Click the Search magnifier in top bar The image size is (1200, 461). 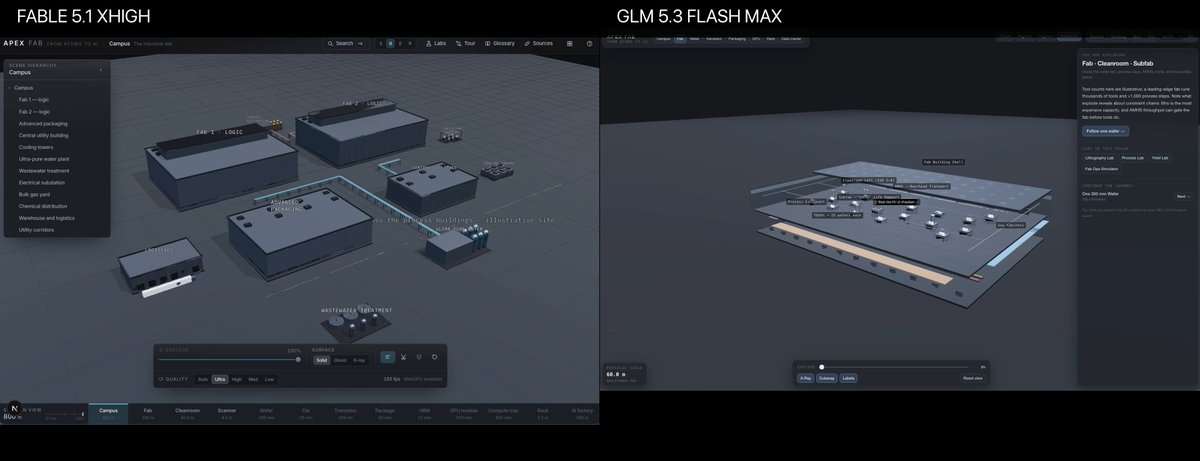pos(331,43)
